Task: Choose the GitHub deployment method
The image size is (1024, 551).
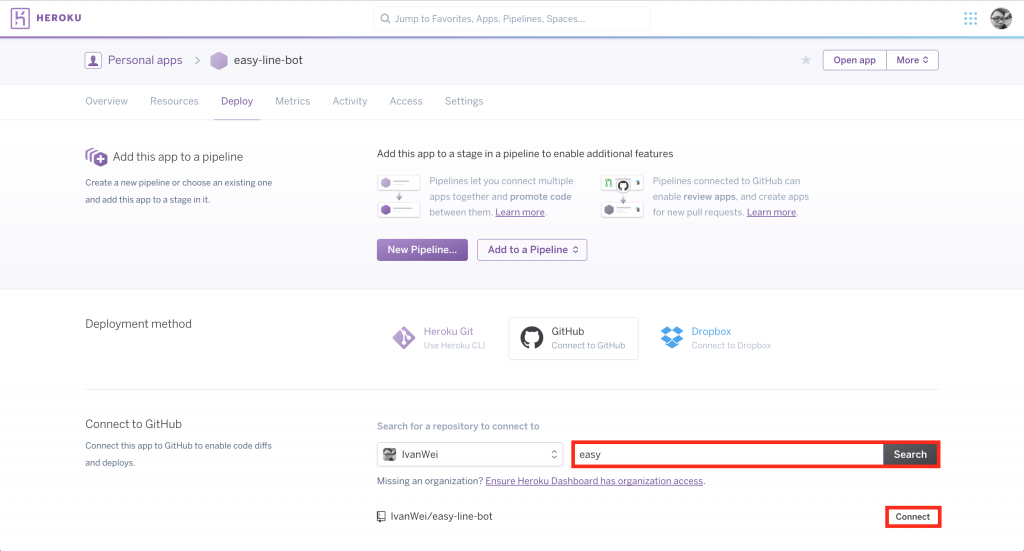Action: coord(573,338)
